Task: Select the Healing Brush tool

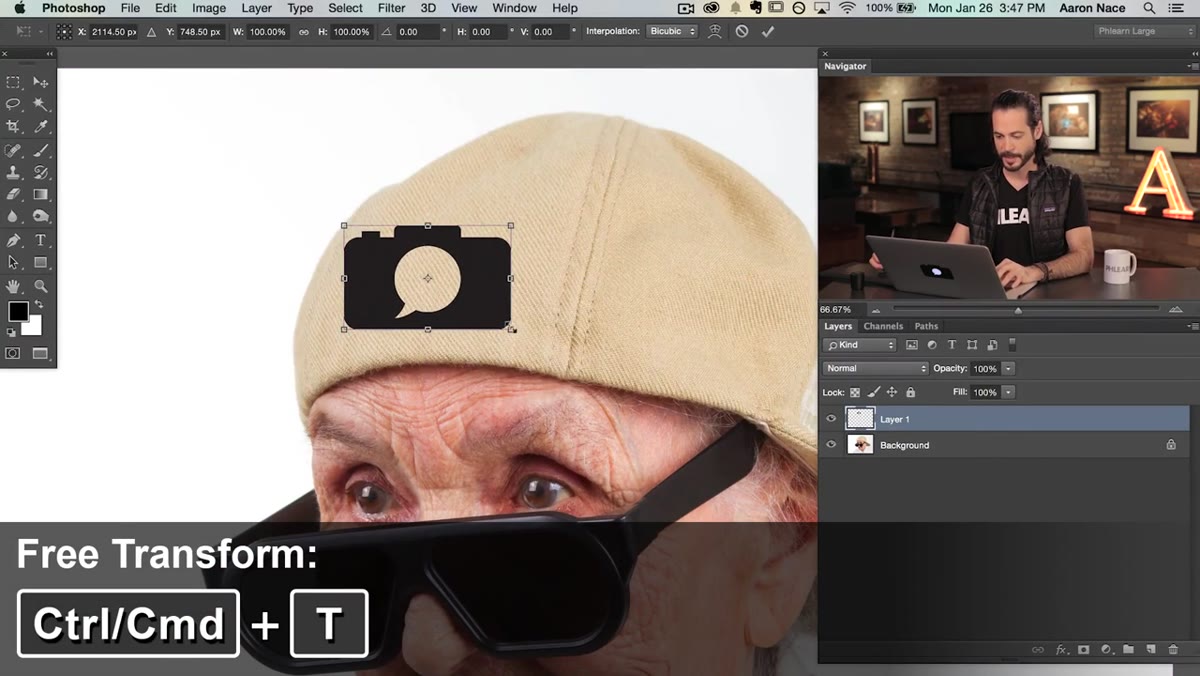Action: point(13,150)
